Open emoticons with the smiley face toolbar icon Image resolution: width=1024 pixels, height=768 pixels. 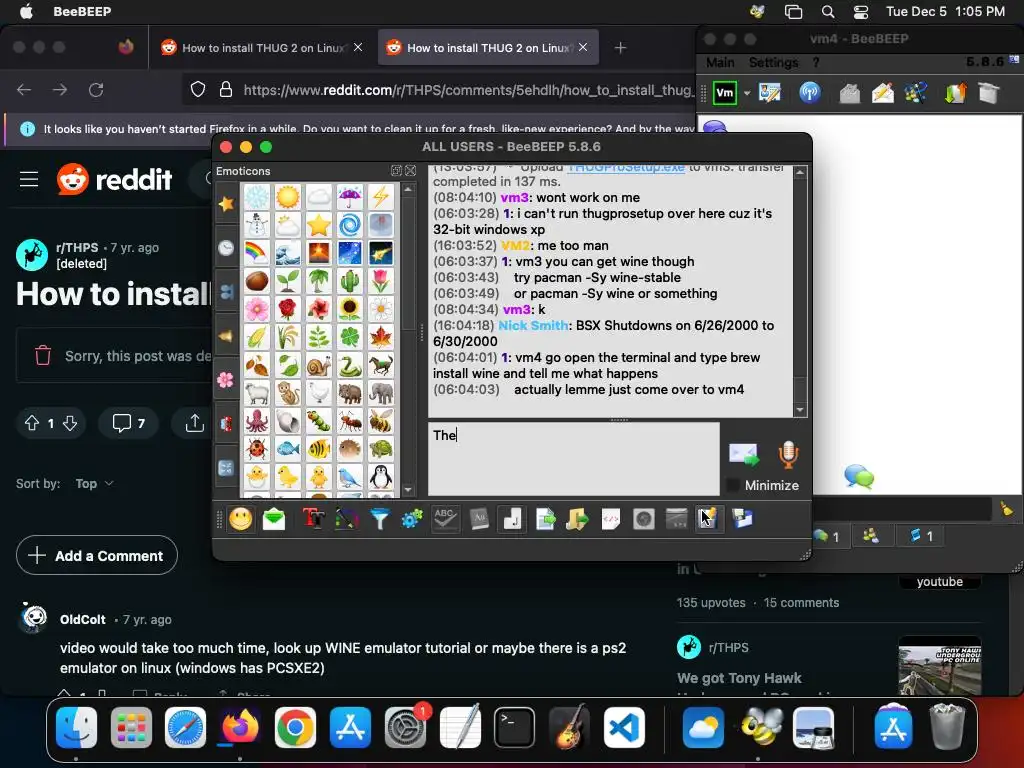[240, 519]
